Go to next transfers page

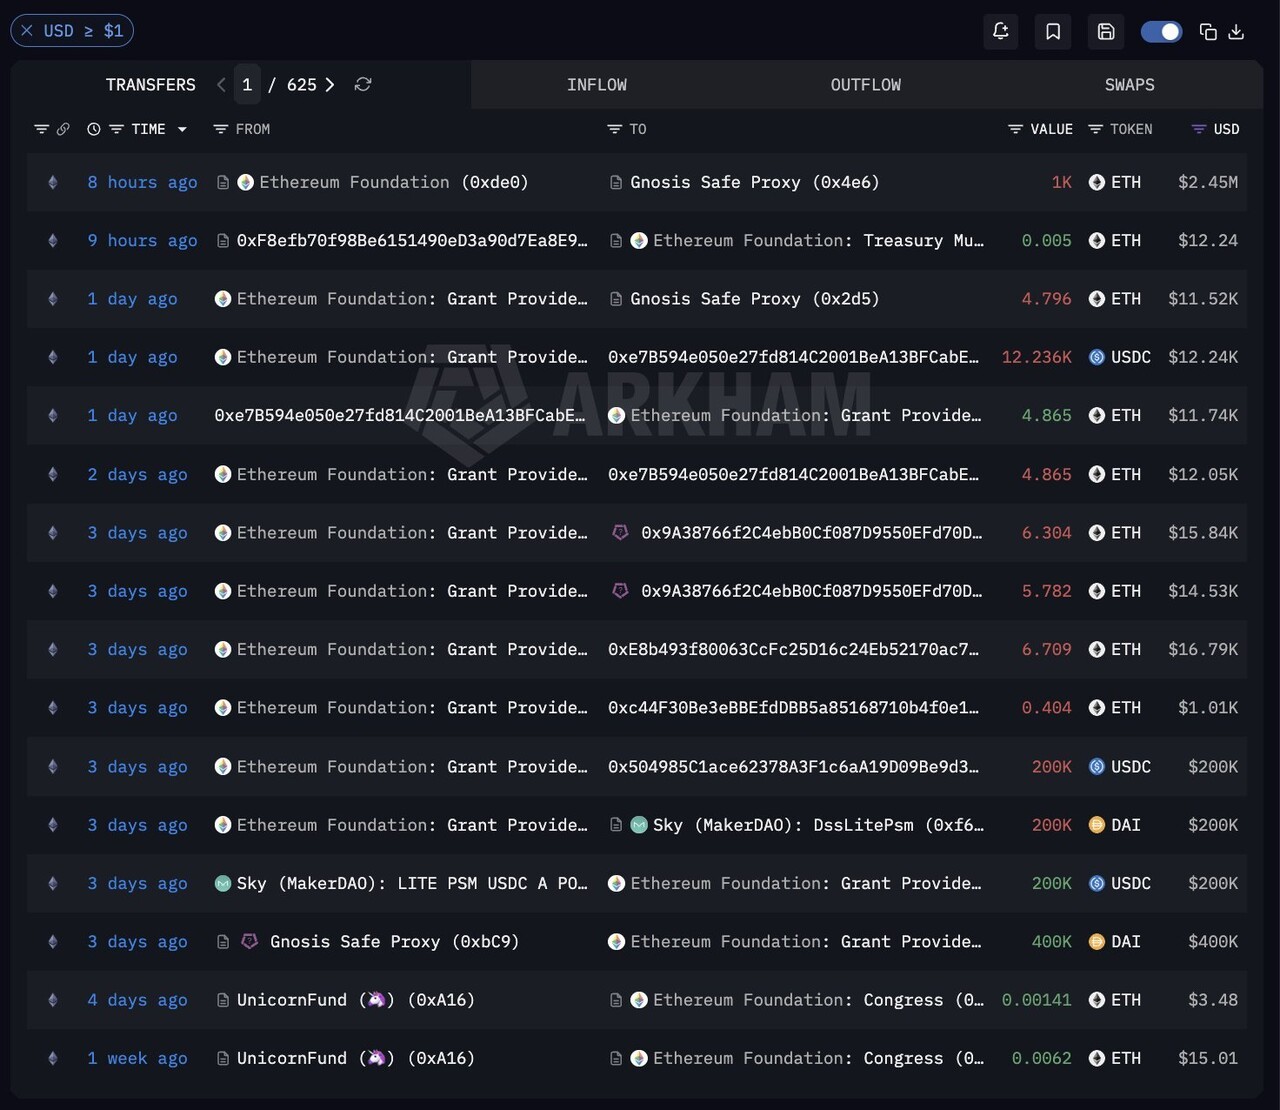(x=330, y=85)
